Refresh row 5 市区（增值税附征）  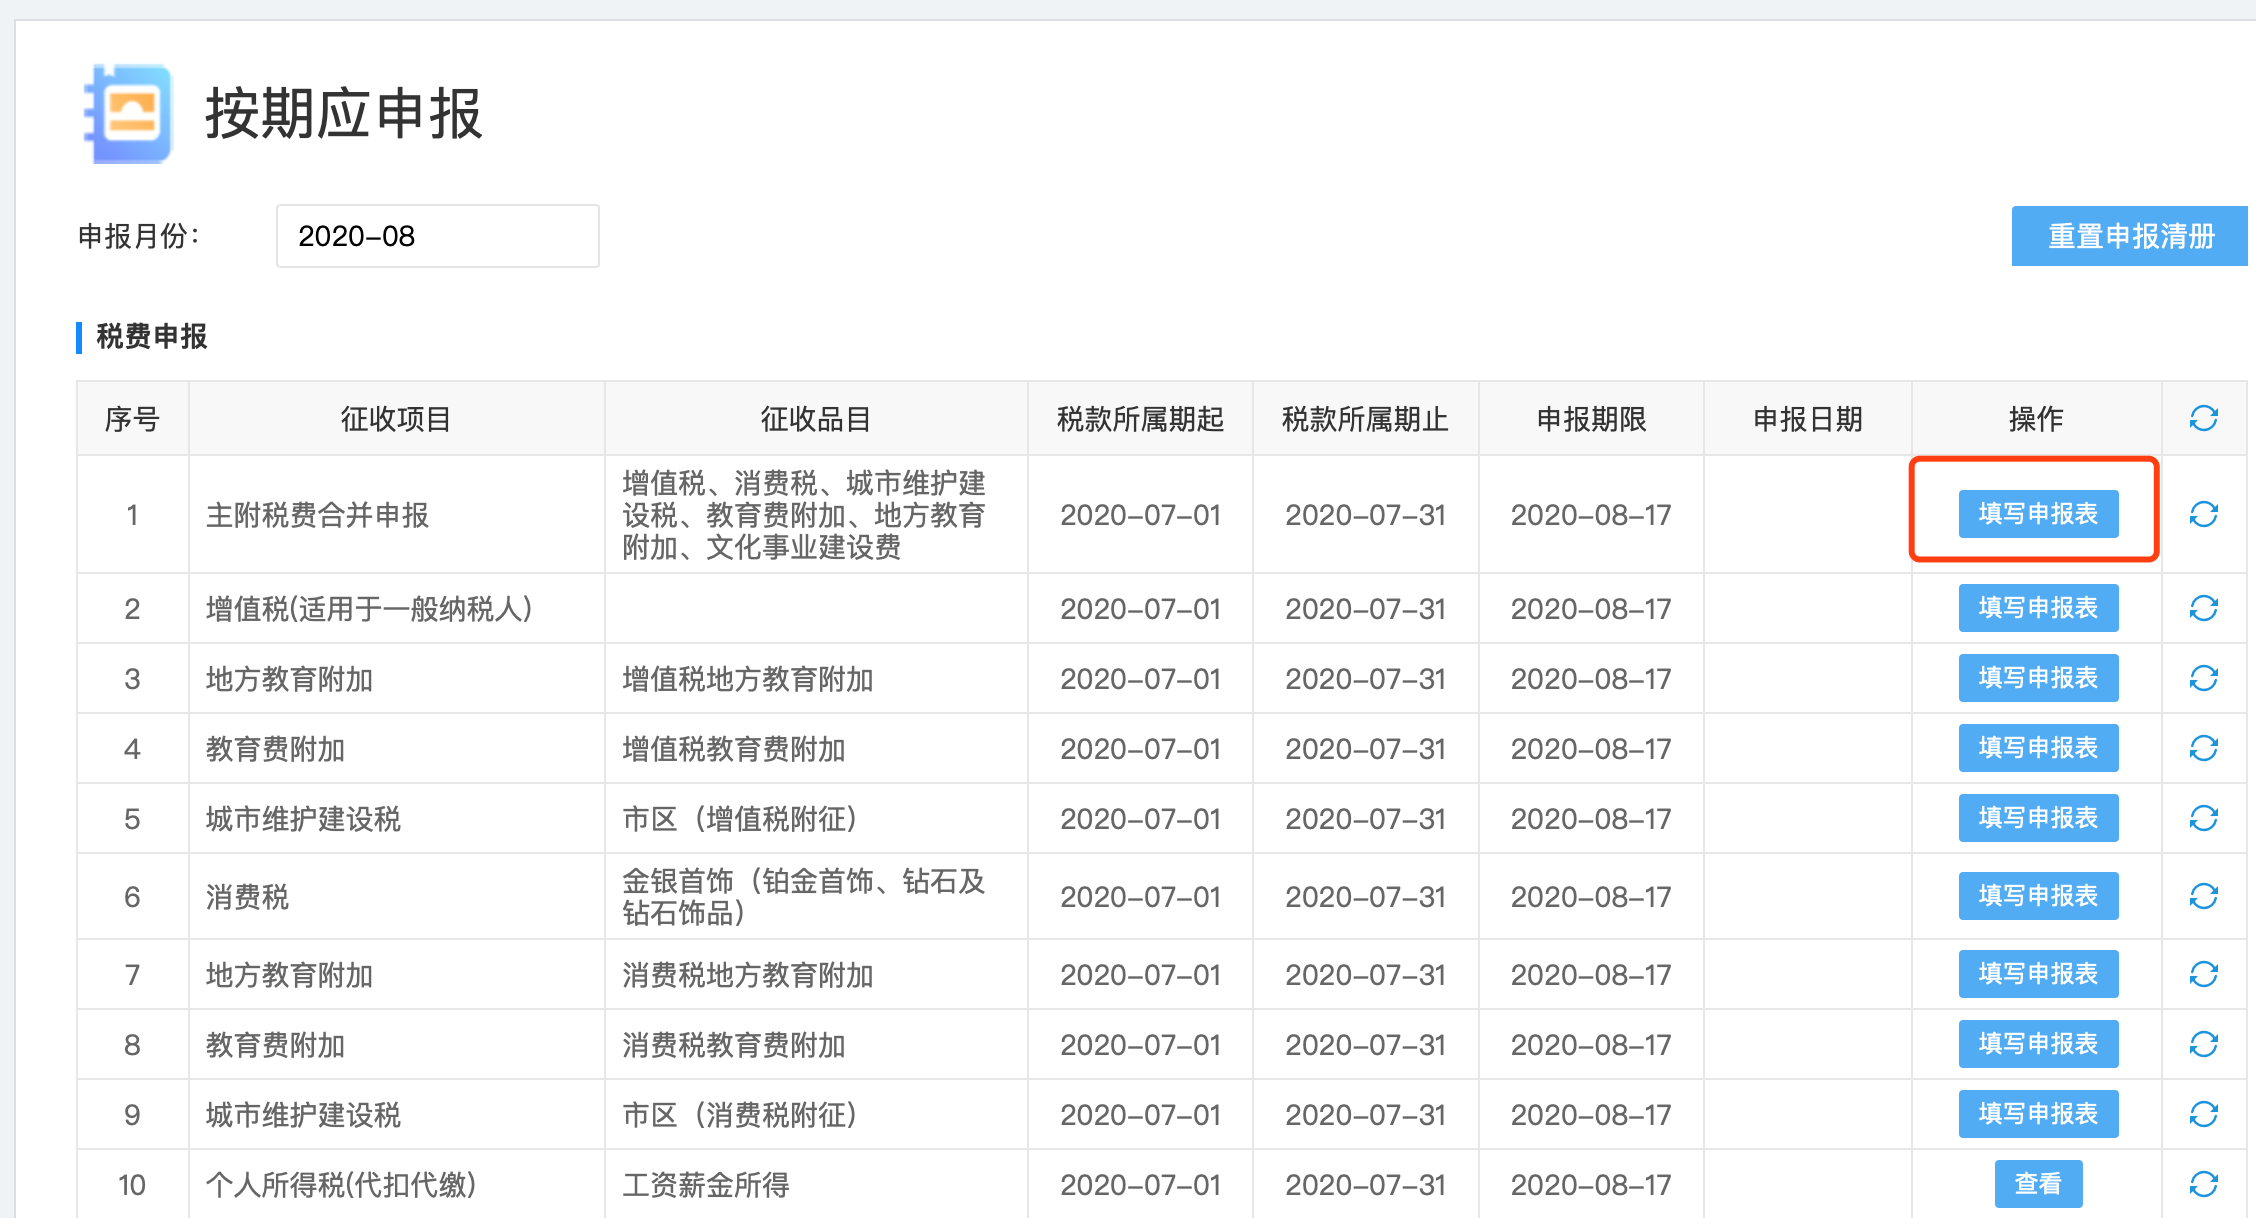pos(2203,818)
